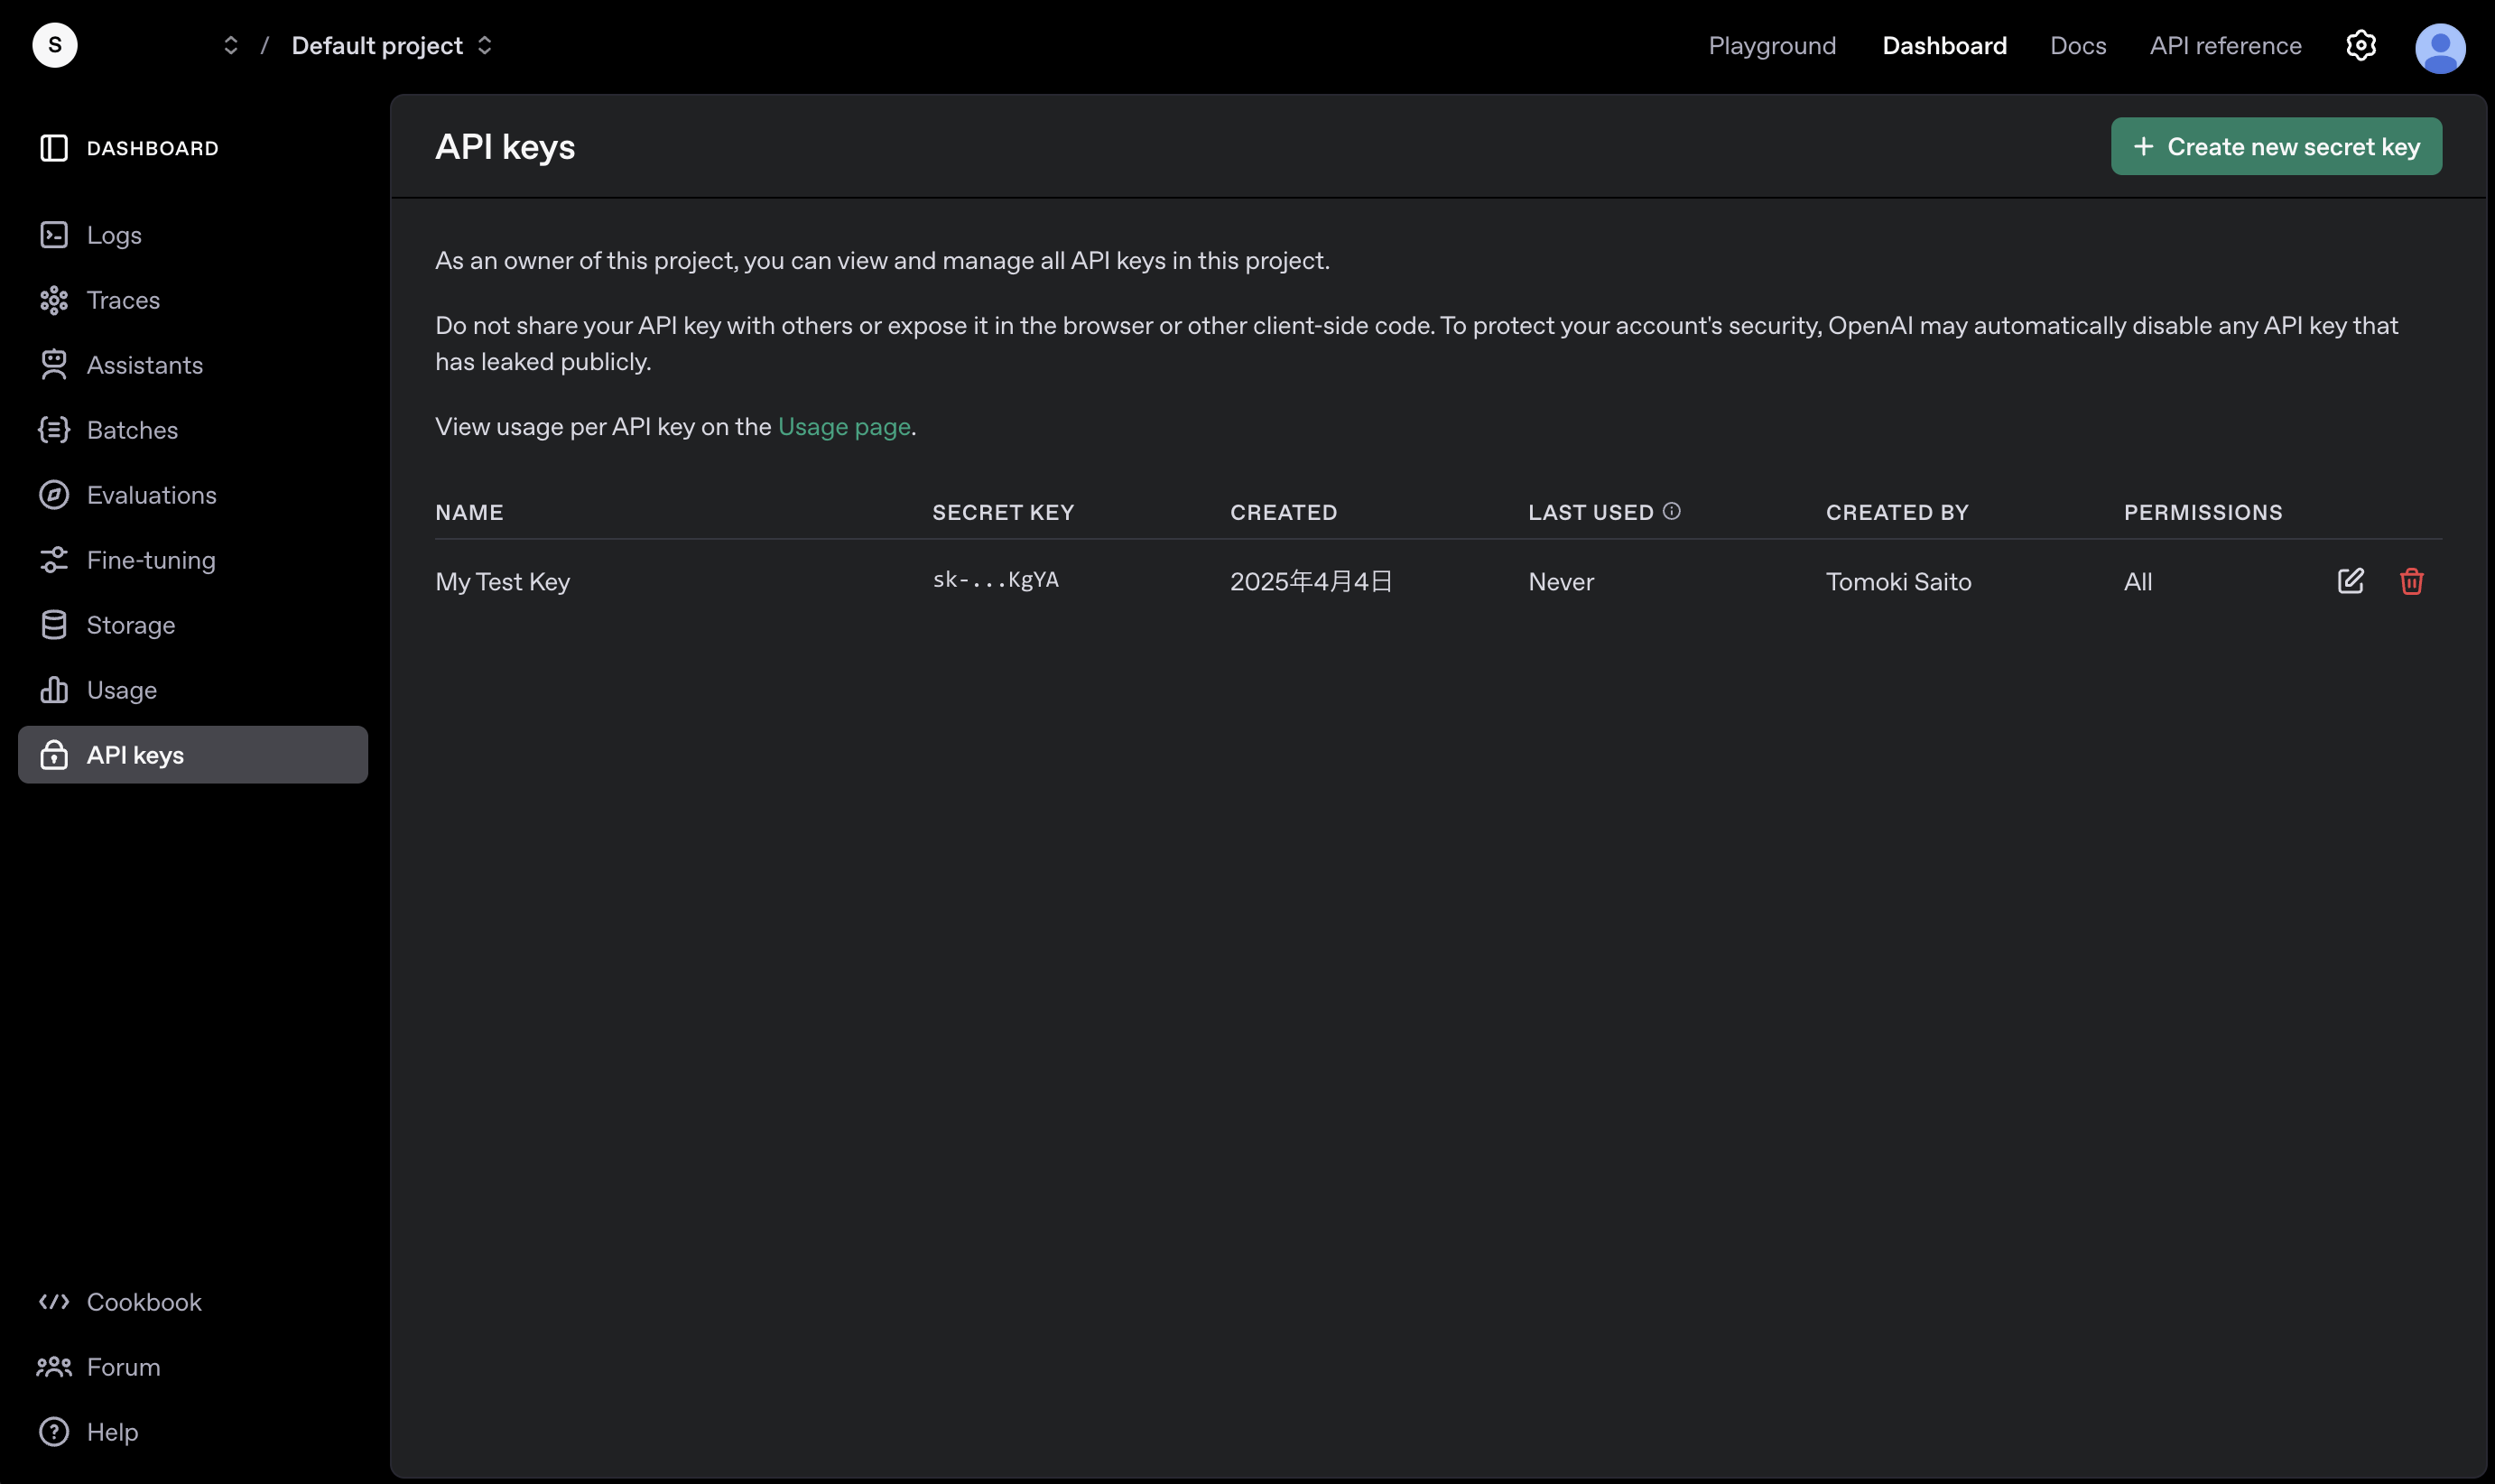Click the Last Used info icon
Image resolution: width=2495 pixels, height=1484 pixels.
1671,511
